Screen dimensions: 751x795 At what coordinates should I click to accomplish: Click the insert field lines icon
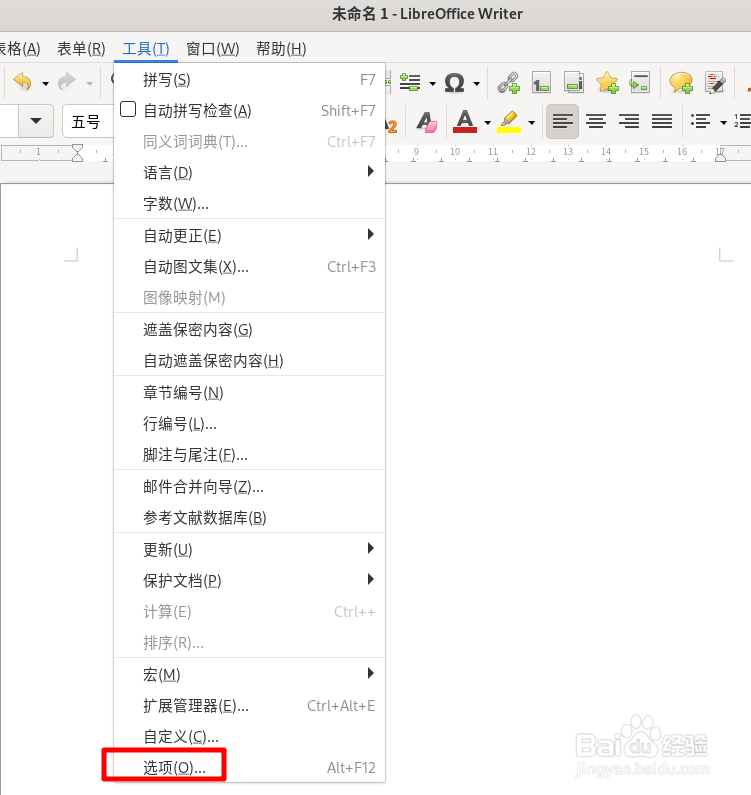[410, 83]
